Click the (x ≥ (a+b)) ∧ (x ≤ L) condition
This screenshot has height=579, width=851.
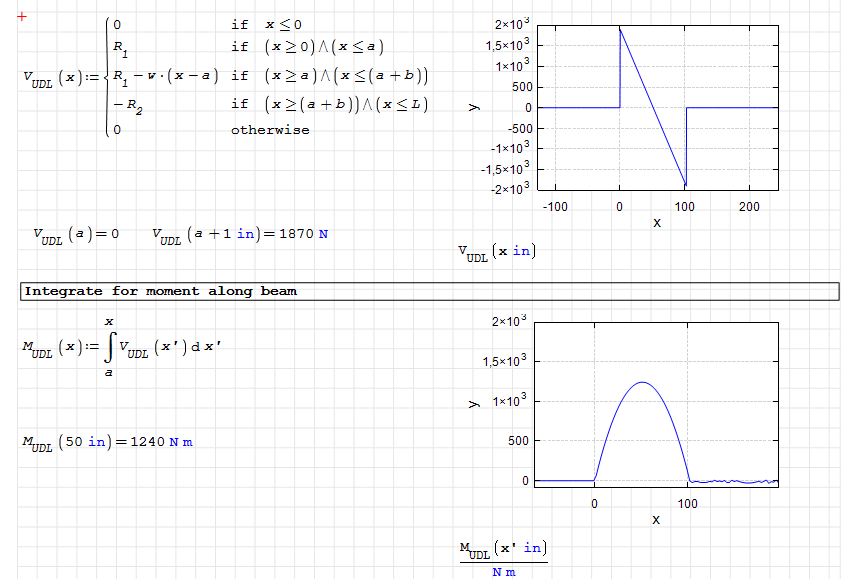346,104
